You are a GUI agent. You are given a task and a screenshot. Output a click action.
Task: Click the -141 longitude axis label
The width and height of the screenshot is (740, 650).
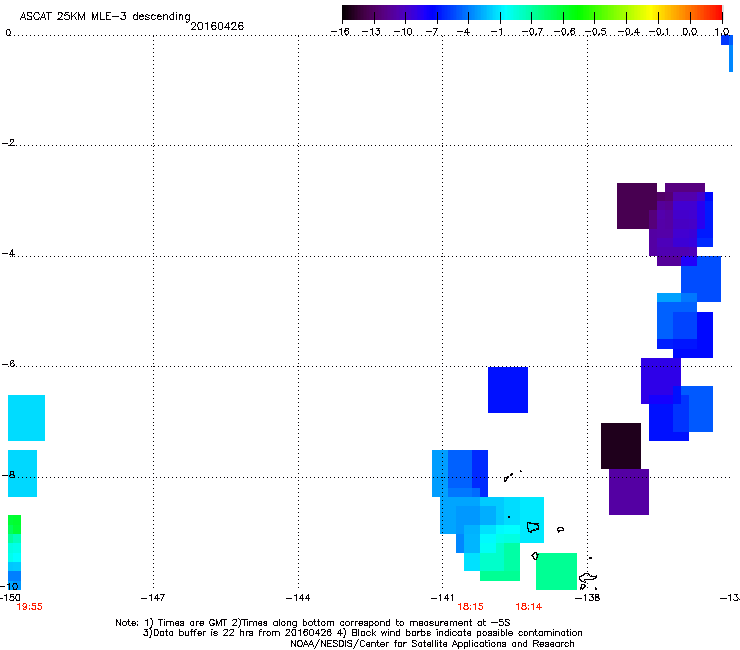click(x=442, y=598)
